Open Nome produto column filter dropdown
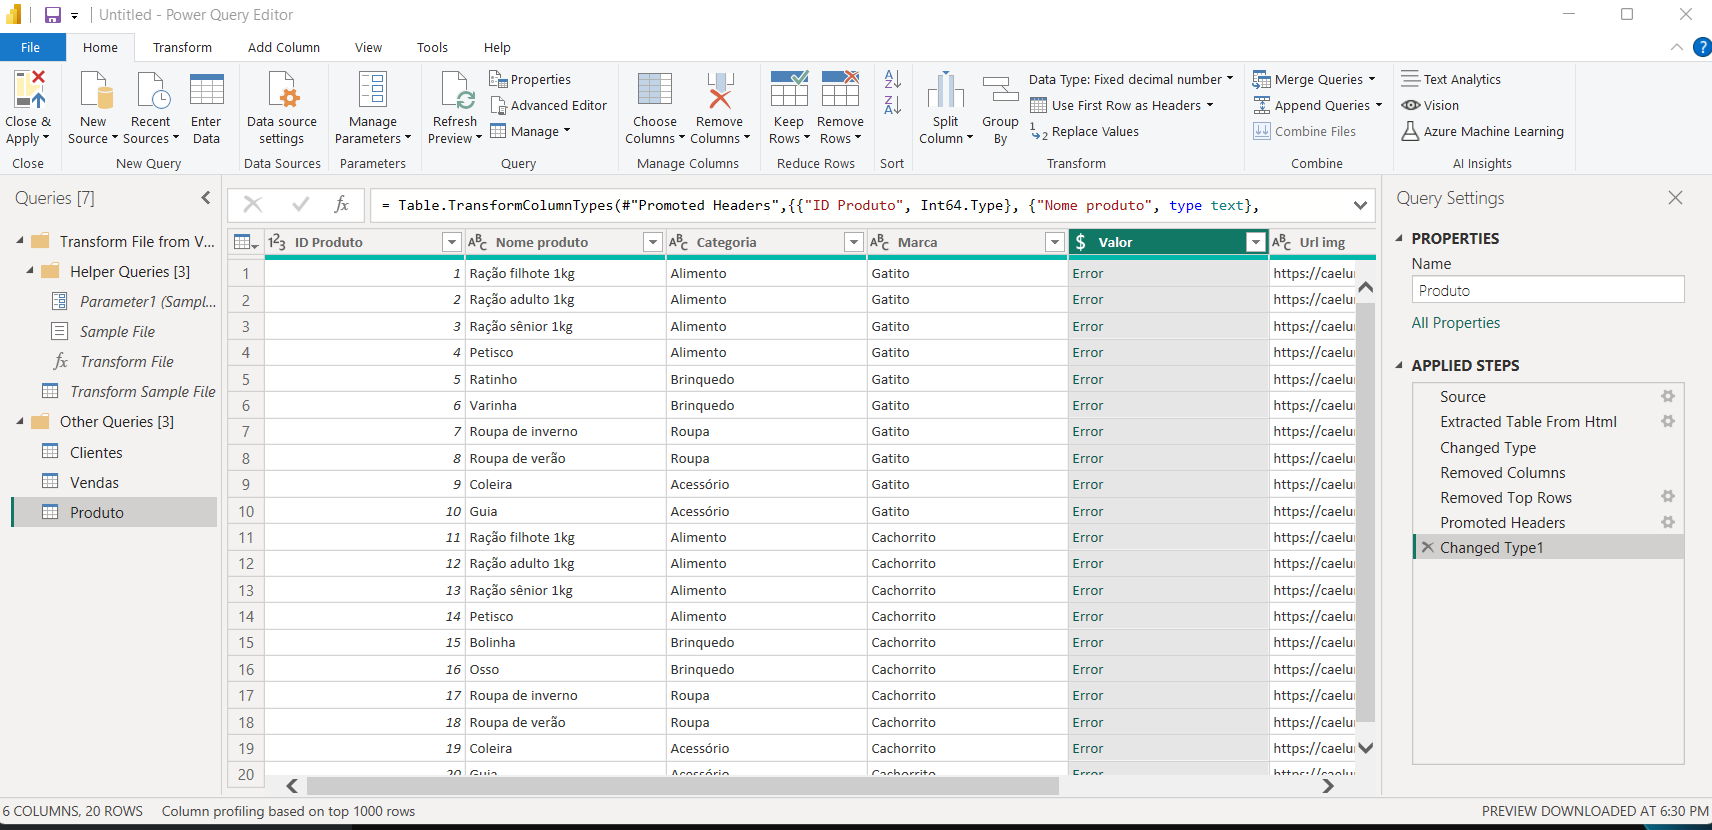Viewport: 1712px width, 830px height. [x=652, y=242]
